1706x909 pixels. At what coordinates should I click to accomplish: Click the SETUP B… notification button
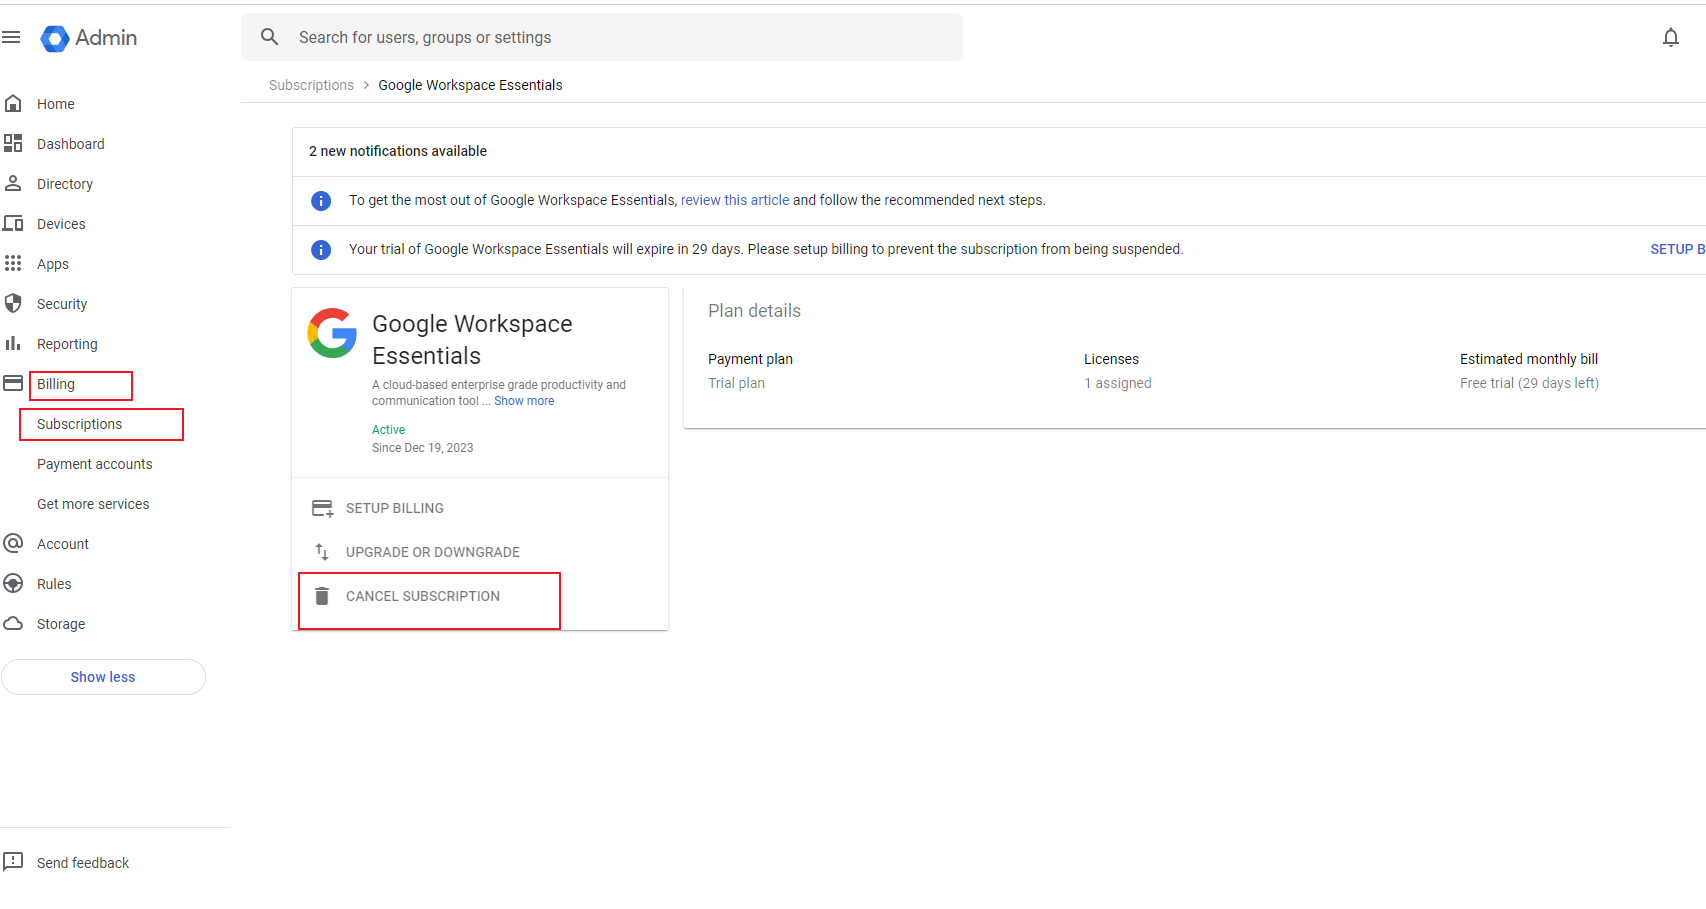1677,249
